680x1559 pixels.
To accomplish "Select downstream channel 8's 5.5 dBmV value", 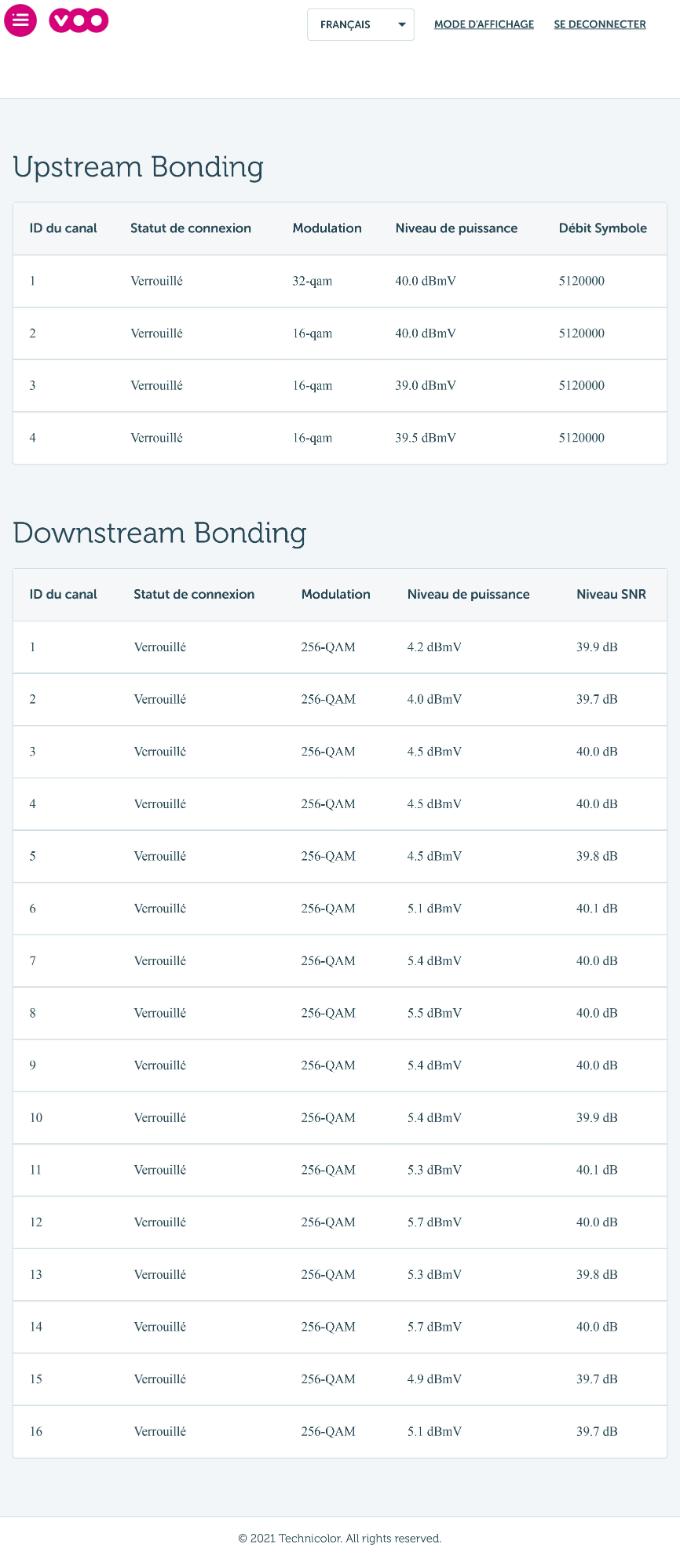I will [434, 1013].
